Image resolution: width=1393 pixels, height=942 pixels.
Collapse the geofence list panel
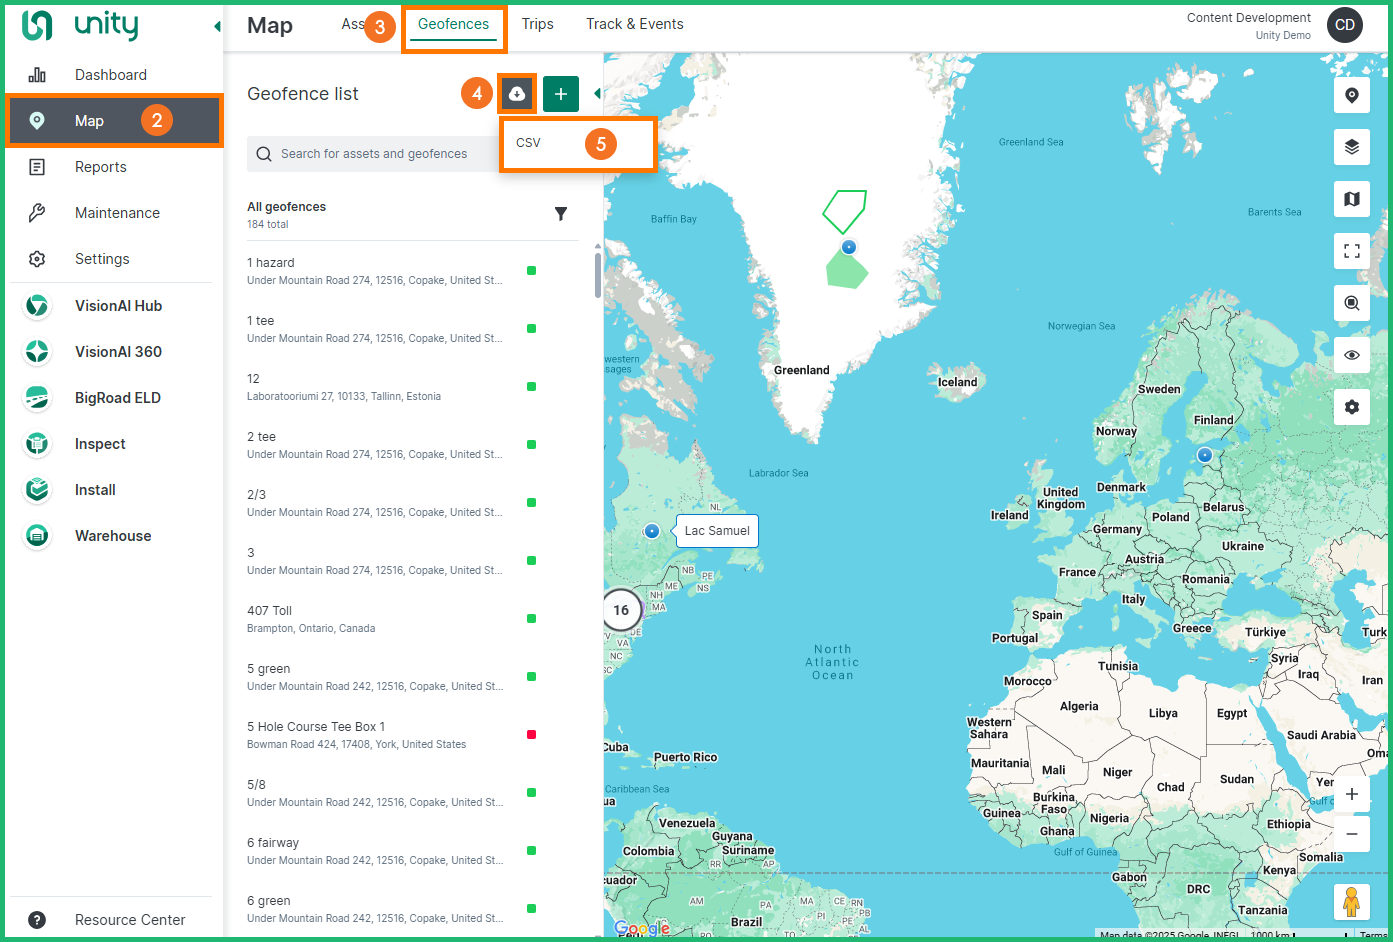[x=597, y=94]
